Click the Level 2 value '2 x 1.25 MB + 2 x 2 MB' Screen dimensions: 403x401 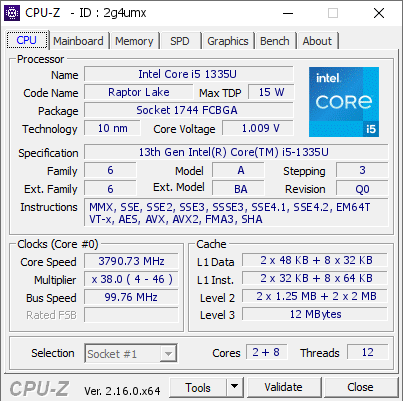(x=315, y=296)
